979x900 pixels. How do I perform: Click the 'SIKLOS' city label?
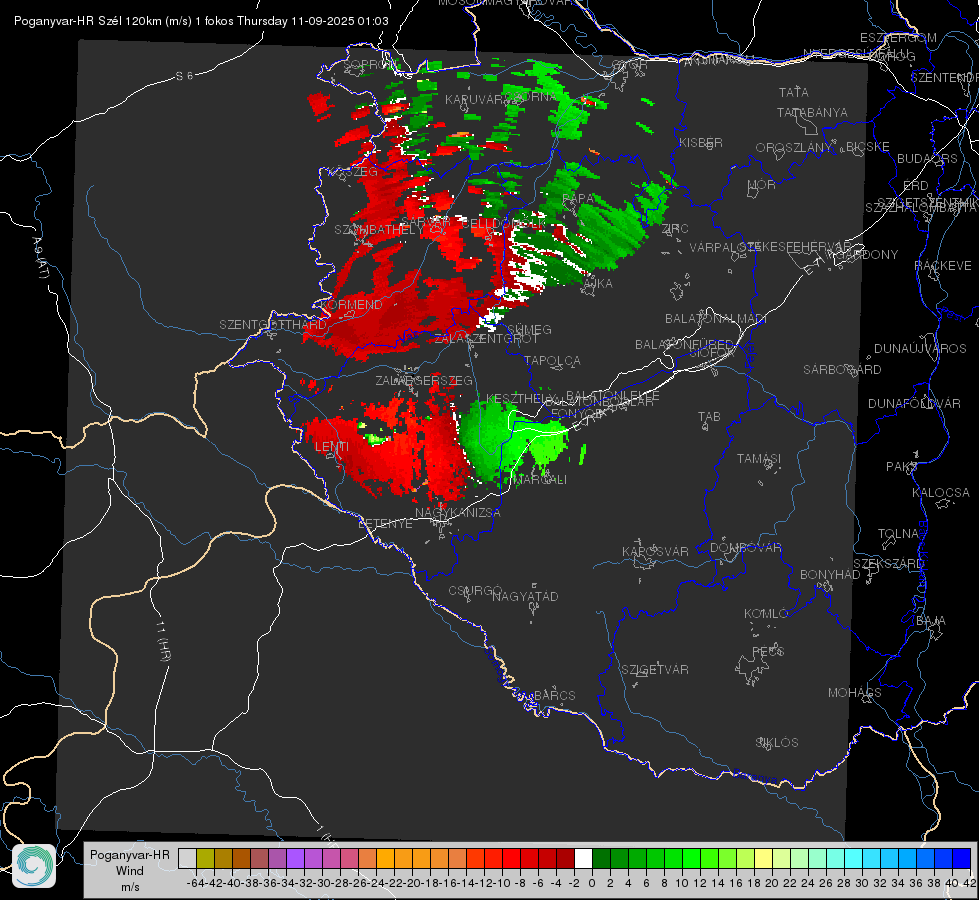point(777,743)
